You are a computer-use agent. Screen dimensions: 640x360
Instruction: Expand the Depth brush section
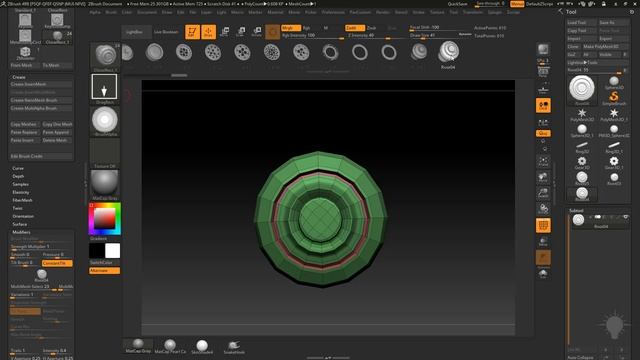[18, 176]
